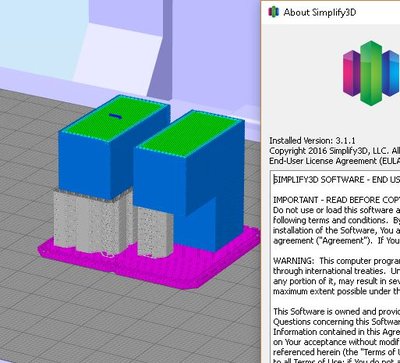Viewport: 400px width, 363px height.
Task: Click the 'This Software is owned and provid' line
Action: [x=336, y=311]
